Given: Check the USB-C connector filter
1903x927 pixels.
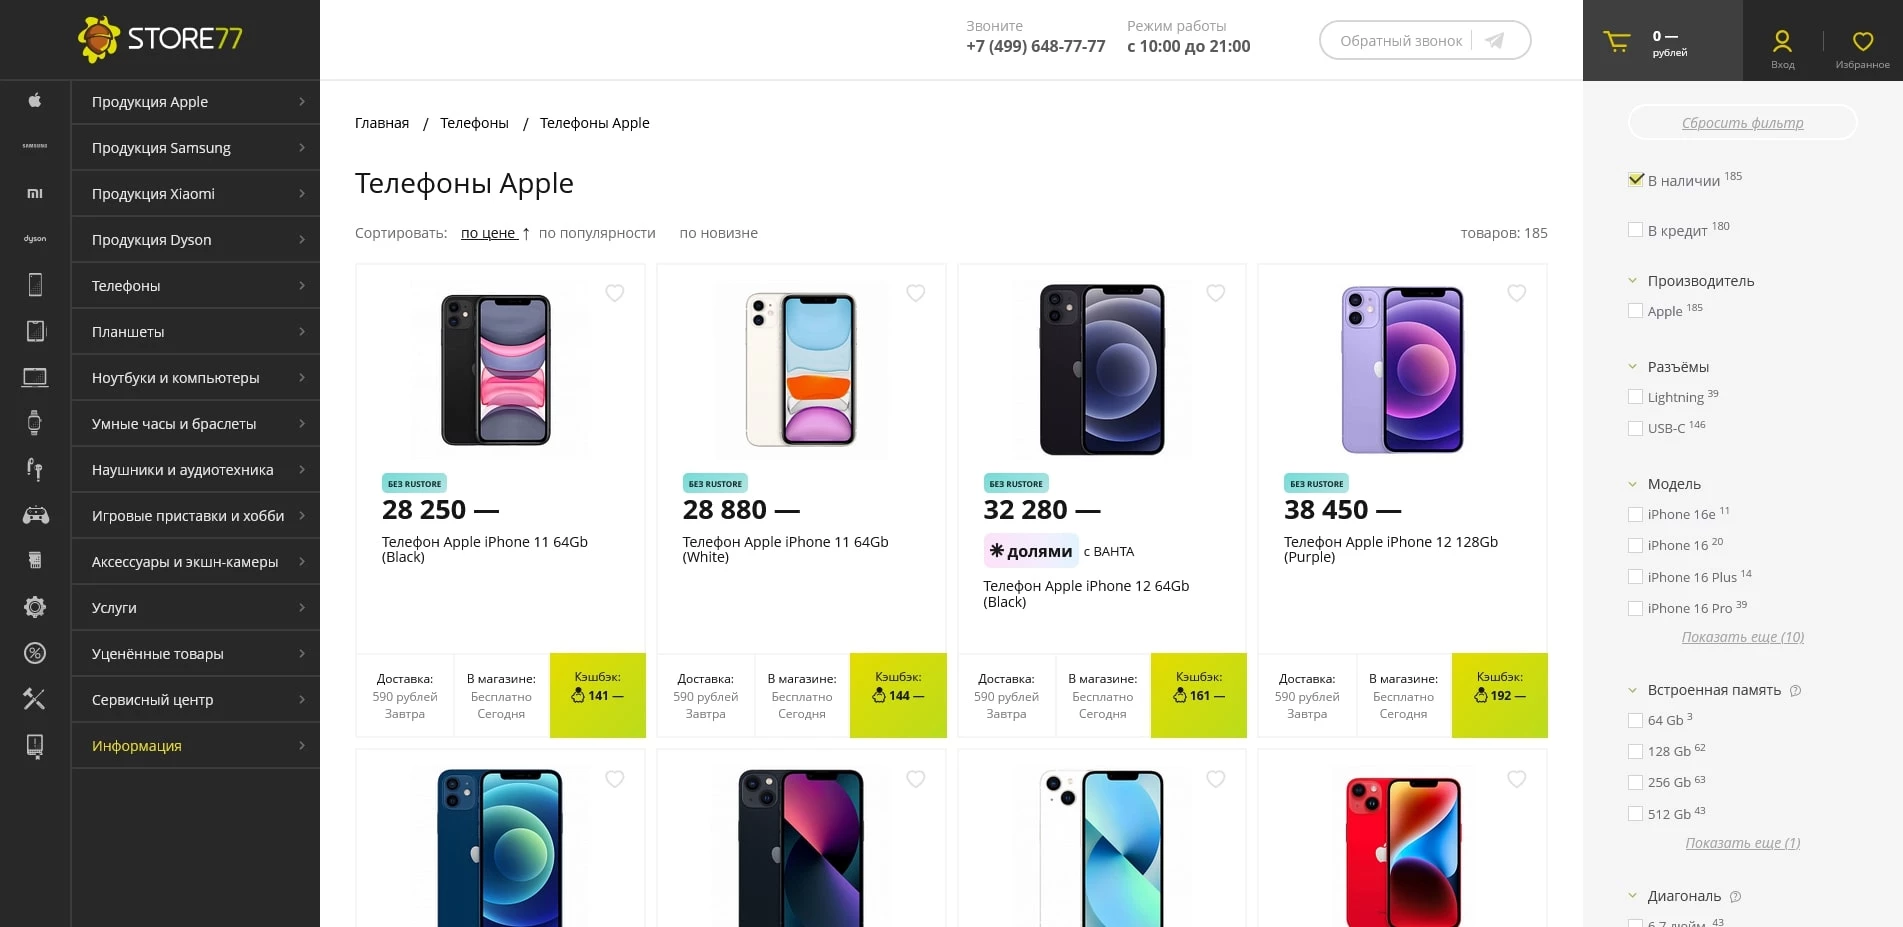Looking at the screenshot, I should [1636, 428].
